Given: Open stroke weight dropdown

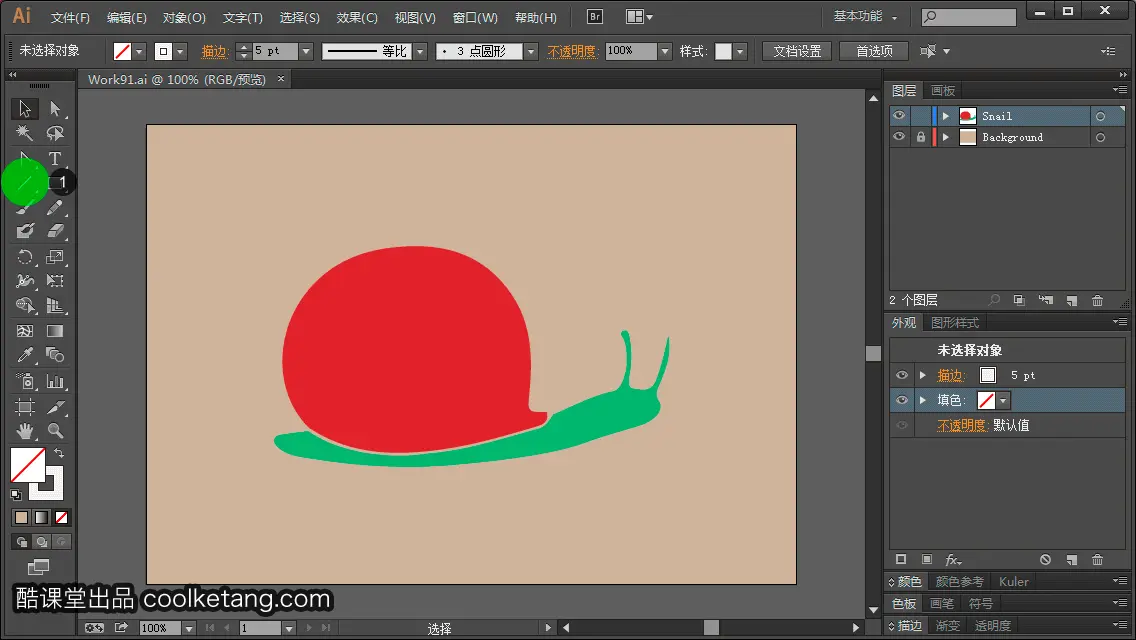Looking at the screenshot, I should [x=306, y=51].
